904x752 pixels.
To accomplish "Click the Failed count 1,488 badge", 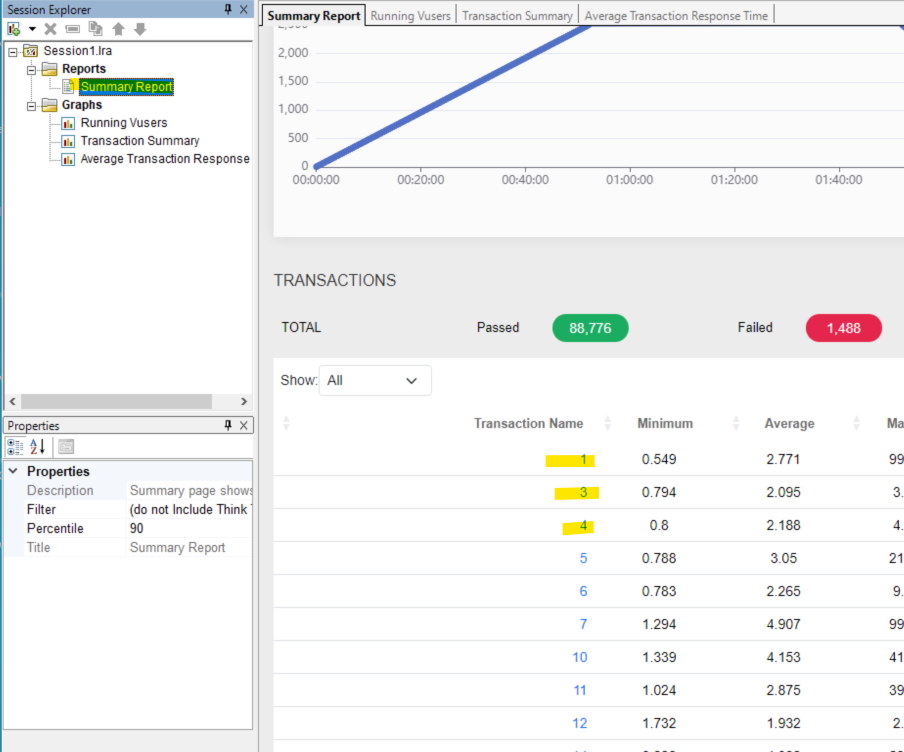I will pos(843,328).
